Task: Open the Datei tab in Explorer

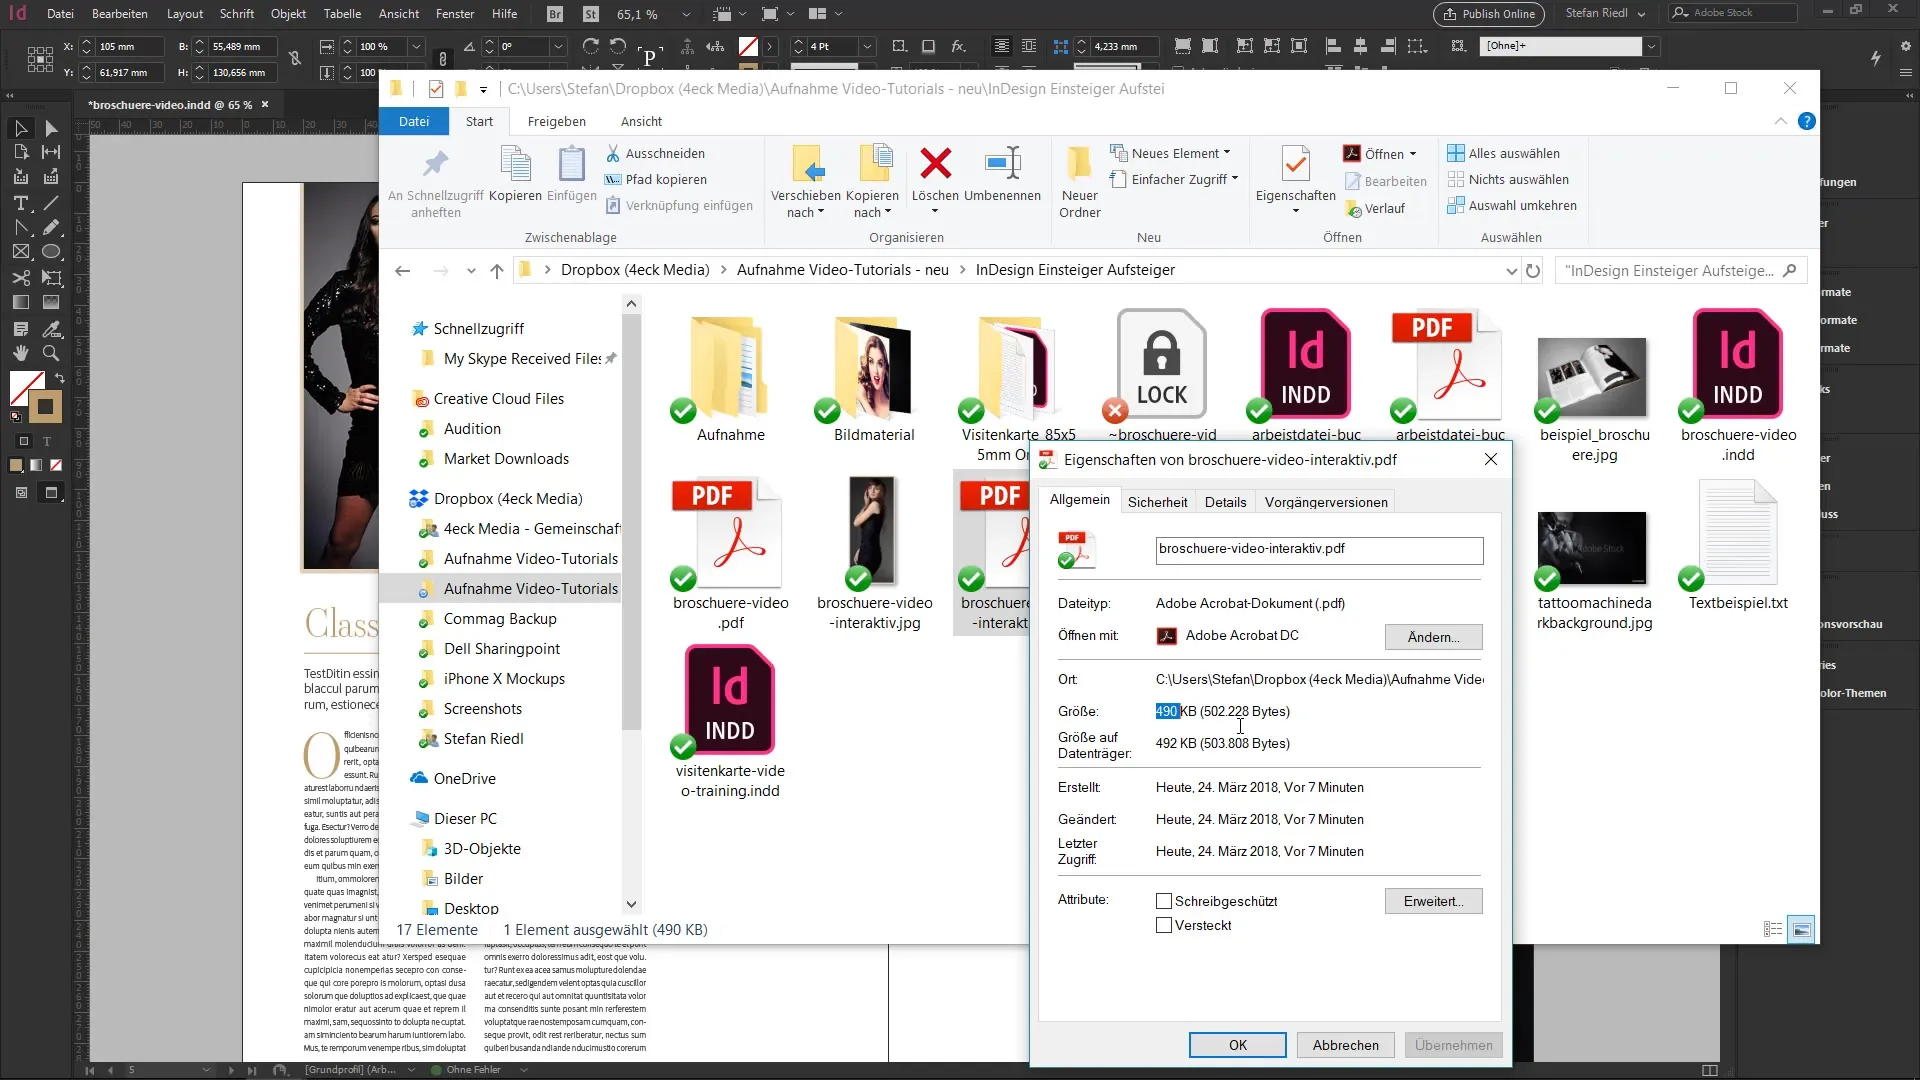Action: pos(414,121)
